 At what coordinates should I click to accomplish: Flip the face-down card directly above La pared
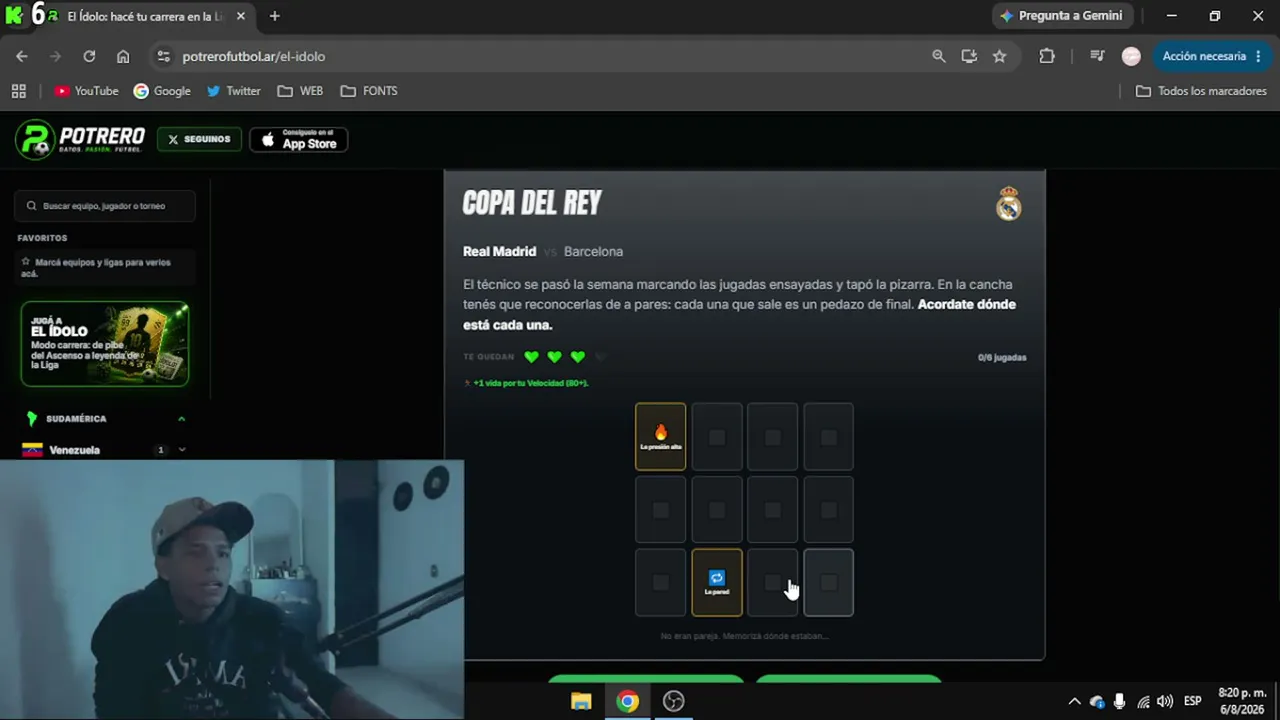click(x=717, y=509)
